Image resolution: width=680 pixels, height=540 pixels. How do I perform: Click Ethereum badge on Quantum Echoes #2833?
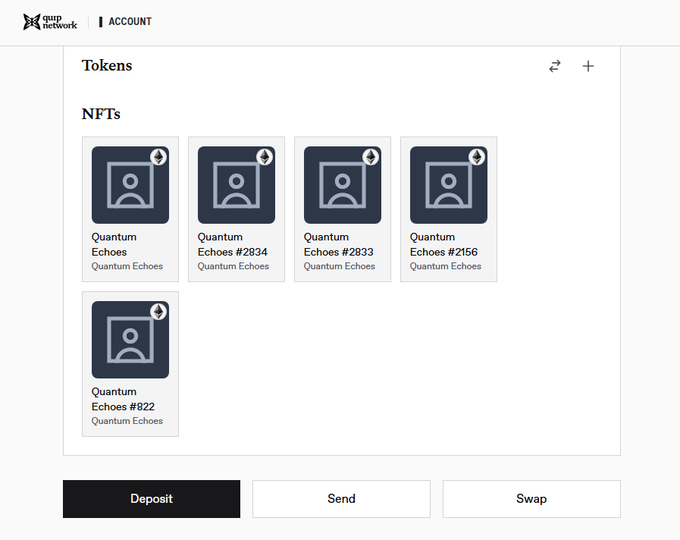(371, 157)
